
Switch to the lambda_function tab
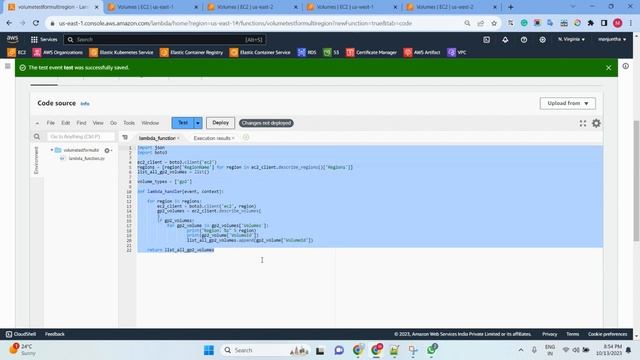158,138
